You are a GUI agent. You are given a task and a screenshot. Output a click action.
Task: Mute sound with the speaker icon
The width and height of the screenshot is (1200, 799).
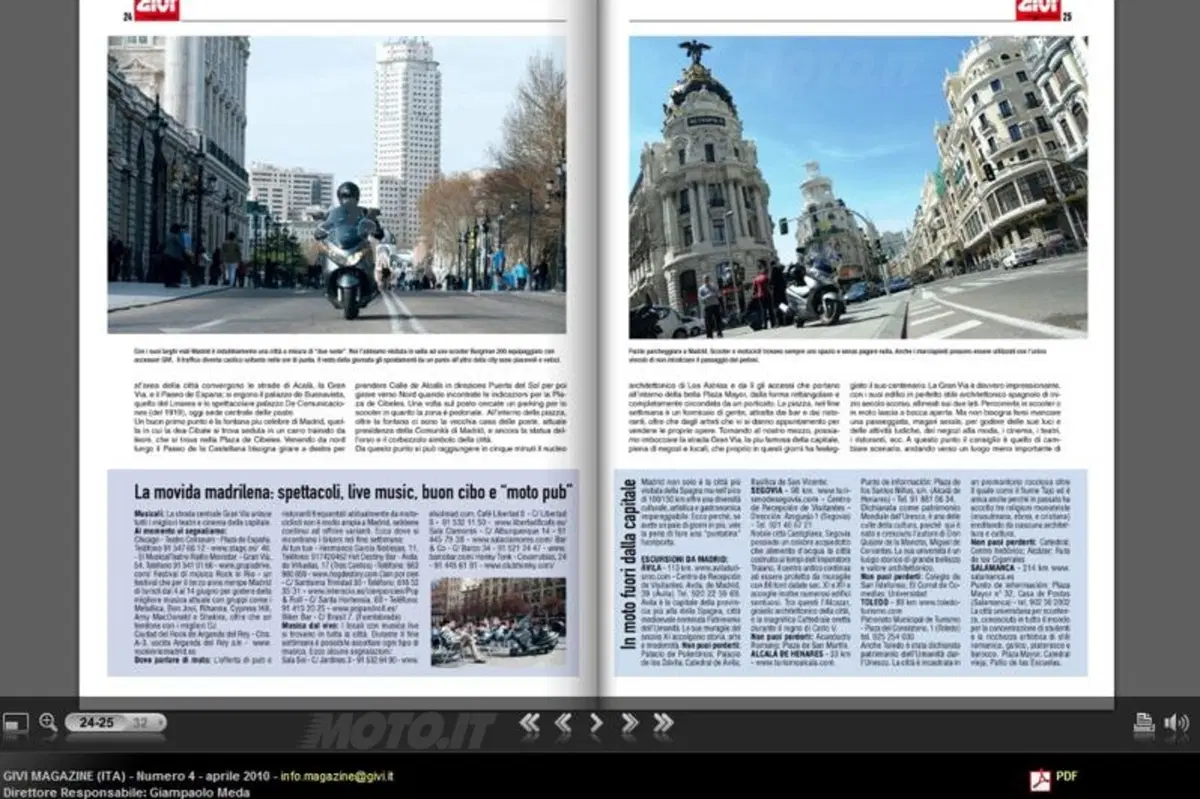(1177, 723)
